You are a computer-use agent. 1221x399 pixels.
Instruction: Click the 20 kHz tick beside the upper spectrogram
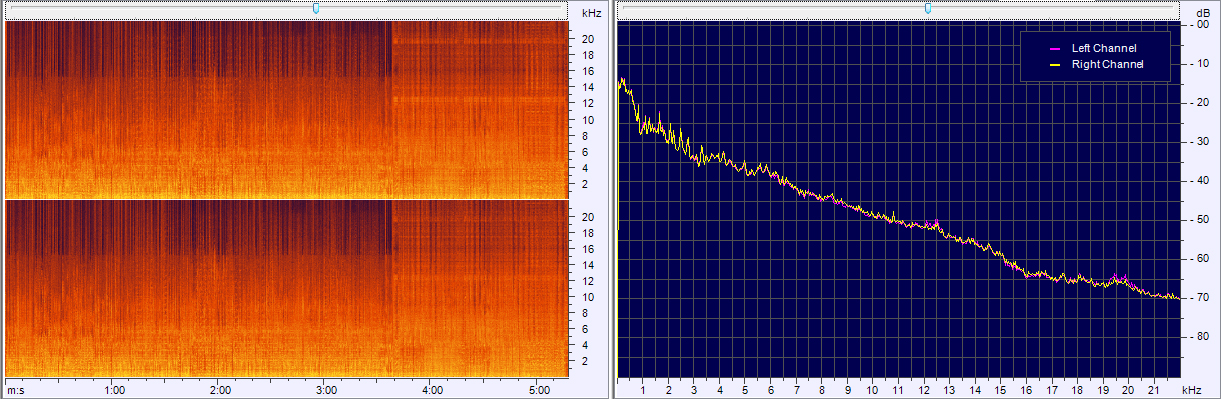pyautogui.click(x=588, y=39)
